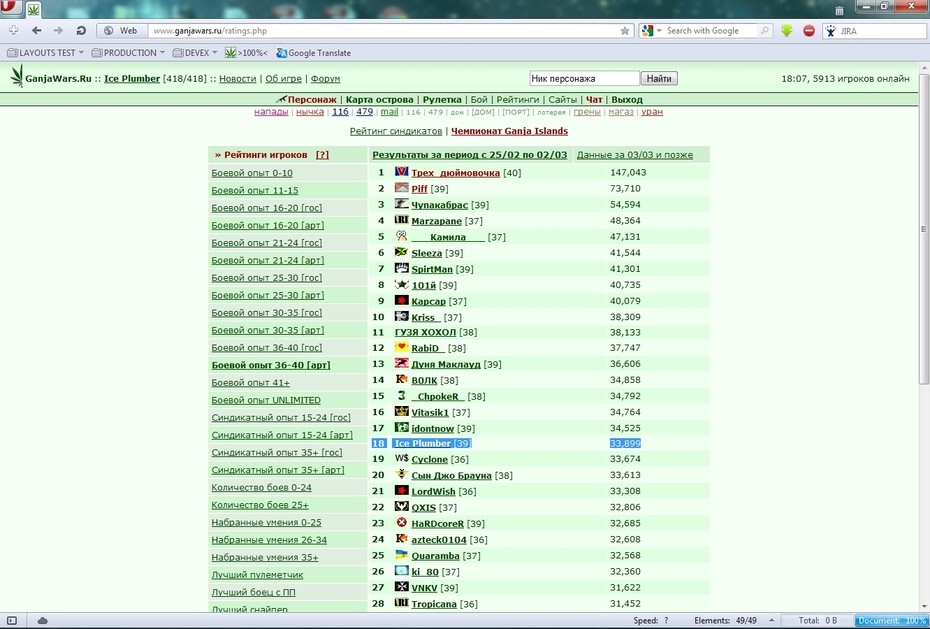Select Рулетка in the game menu

(x=442, y=100)
